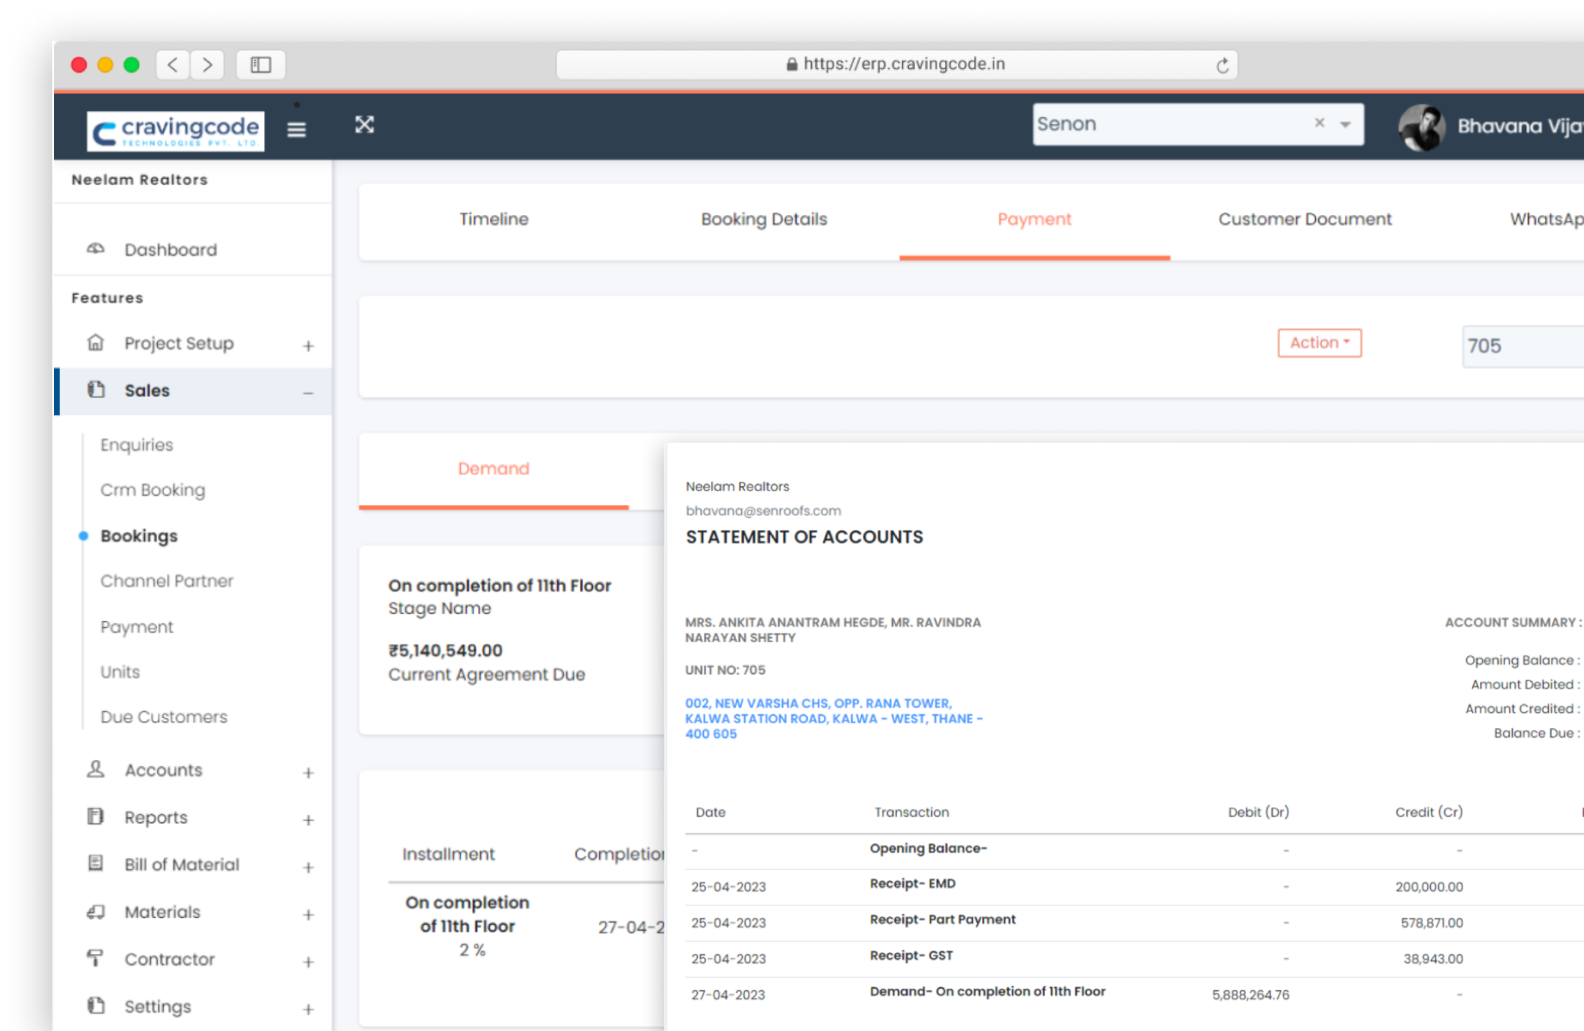Viewport: 1584px width, 1031px height.
Task: Go back with browser back arrow
Action: click(x=173, y=65)
